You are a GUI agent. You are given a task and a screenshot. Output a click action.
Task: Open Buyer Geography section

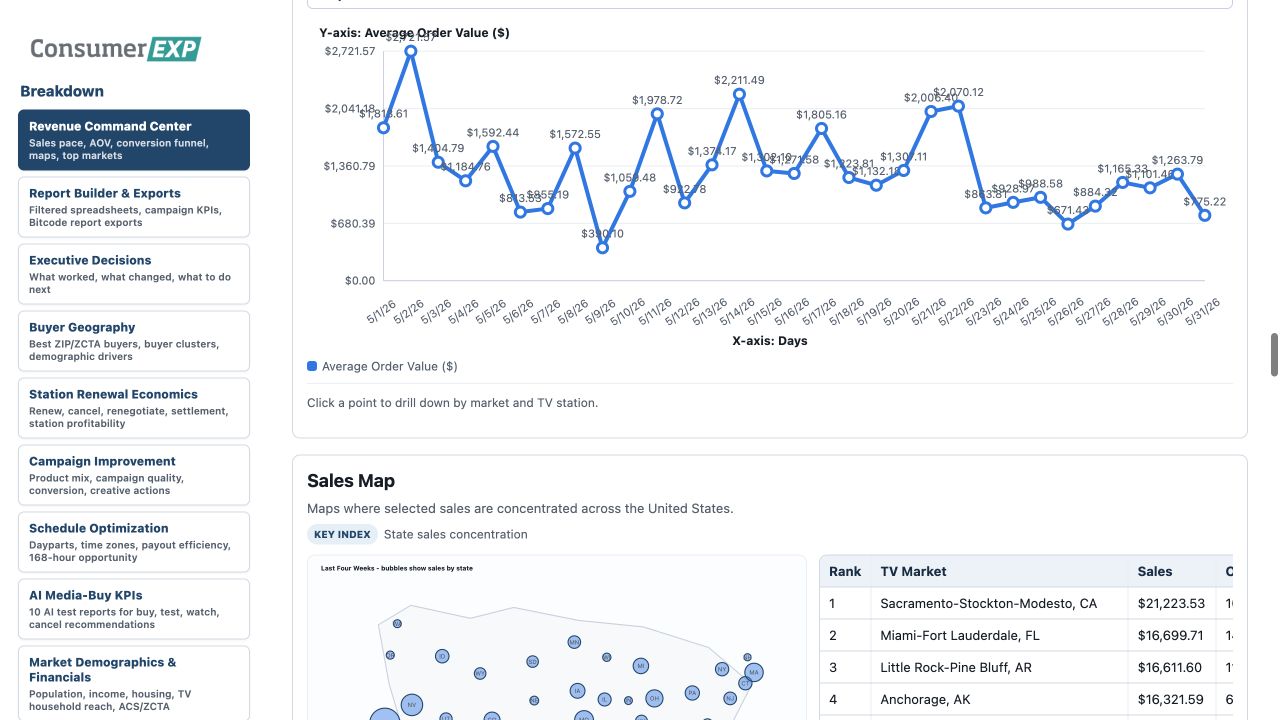pyautogui.click(x=134, y=341)
